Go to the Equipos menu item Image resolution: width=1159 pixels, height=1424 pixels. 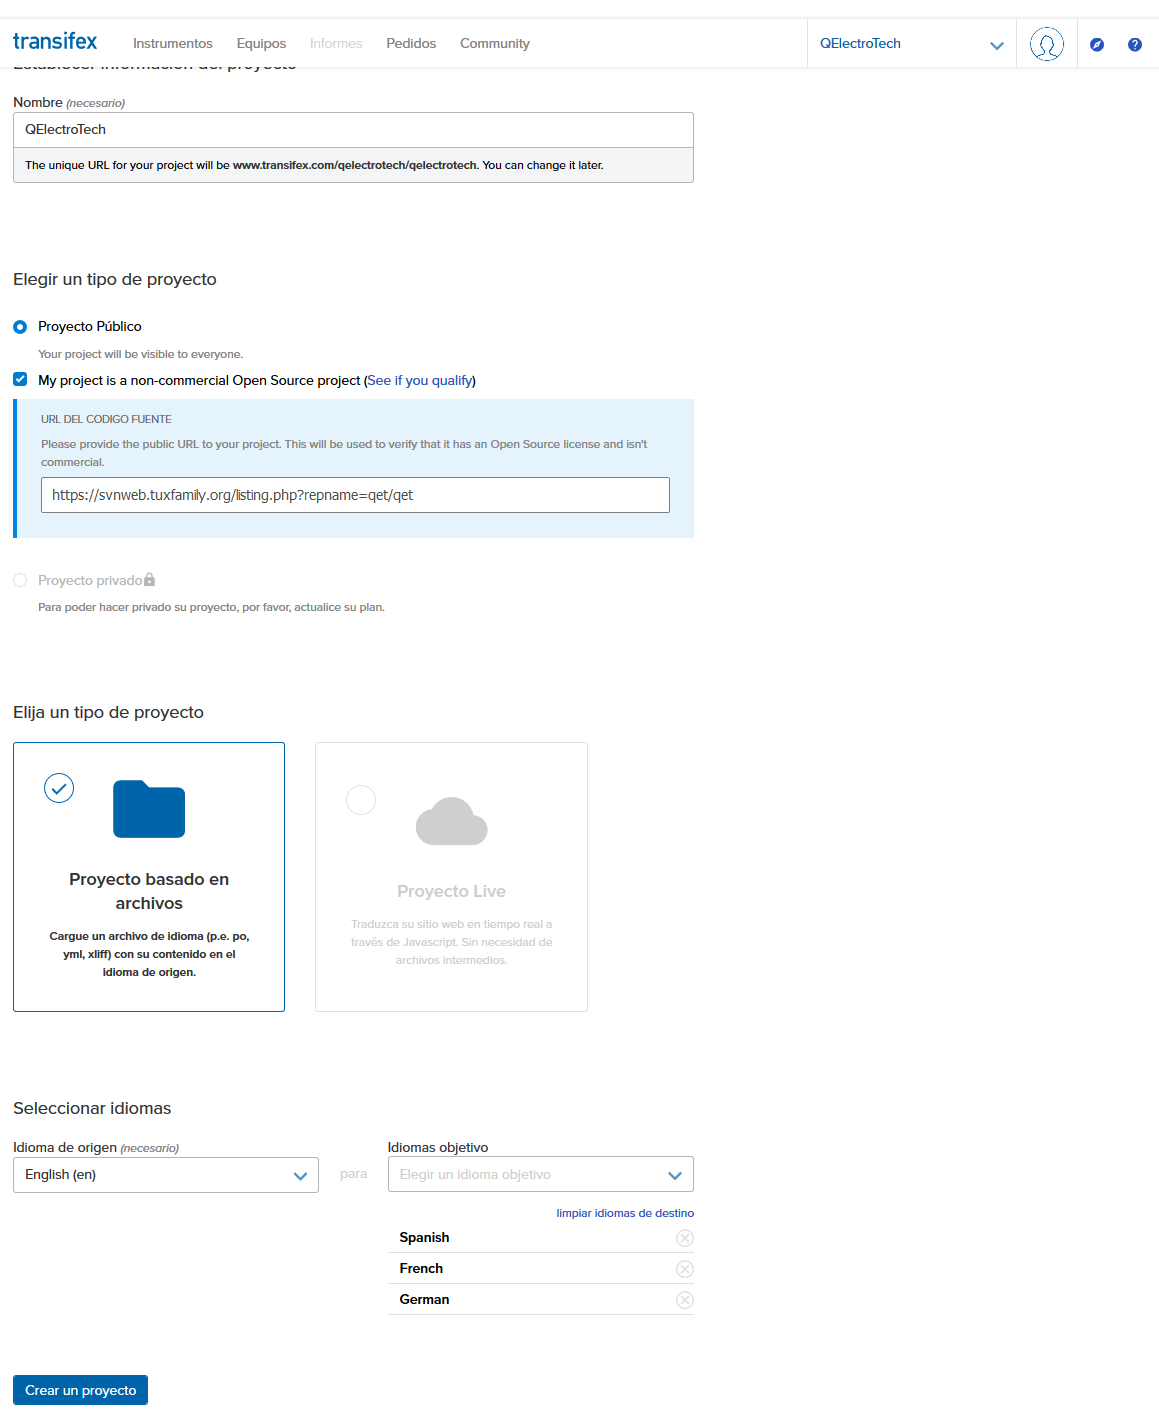pyautogui.click(x=261, y=44)
